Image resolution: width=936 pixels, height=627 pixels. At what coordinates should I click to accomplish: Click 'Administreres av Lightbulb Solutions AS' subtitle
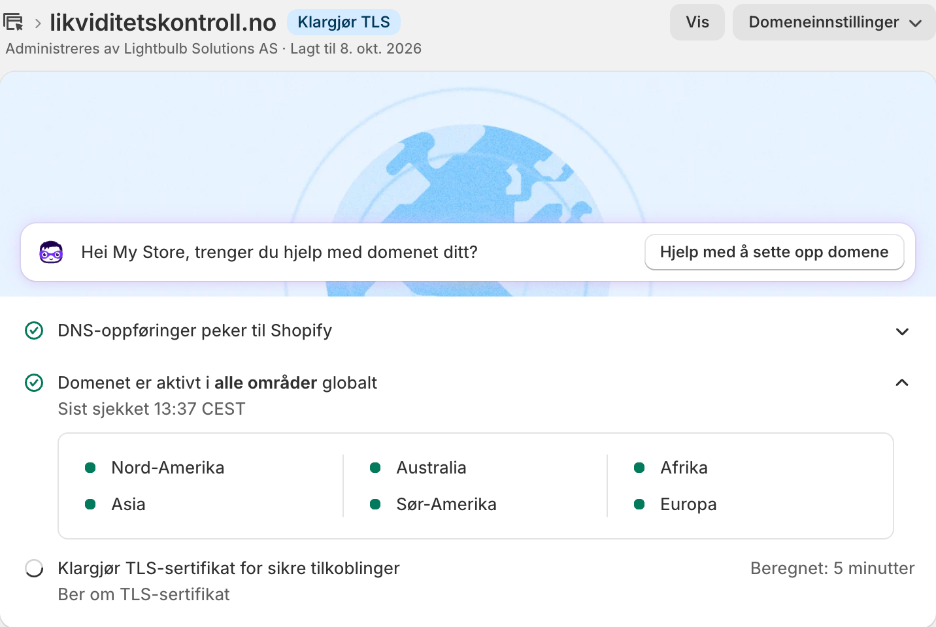(141, 48)
